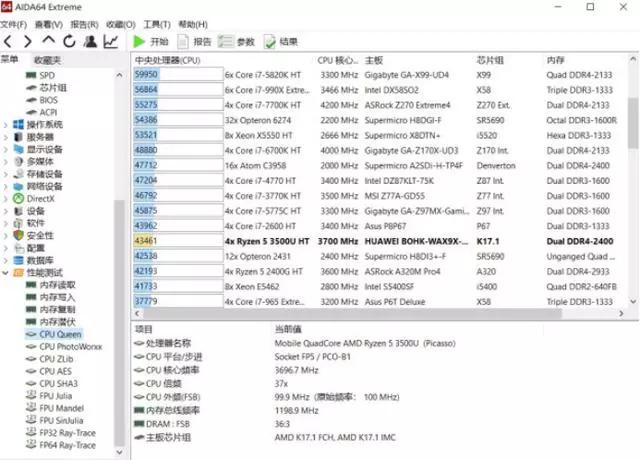Open the 查看(V) menu
640x460 pixels.
tap(49, 24)
